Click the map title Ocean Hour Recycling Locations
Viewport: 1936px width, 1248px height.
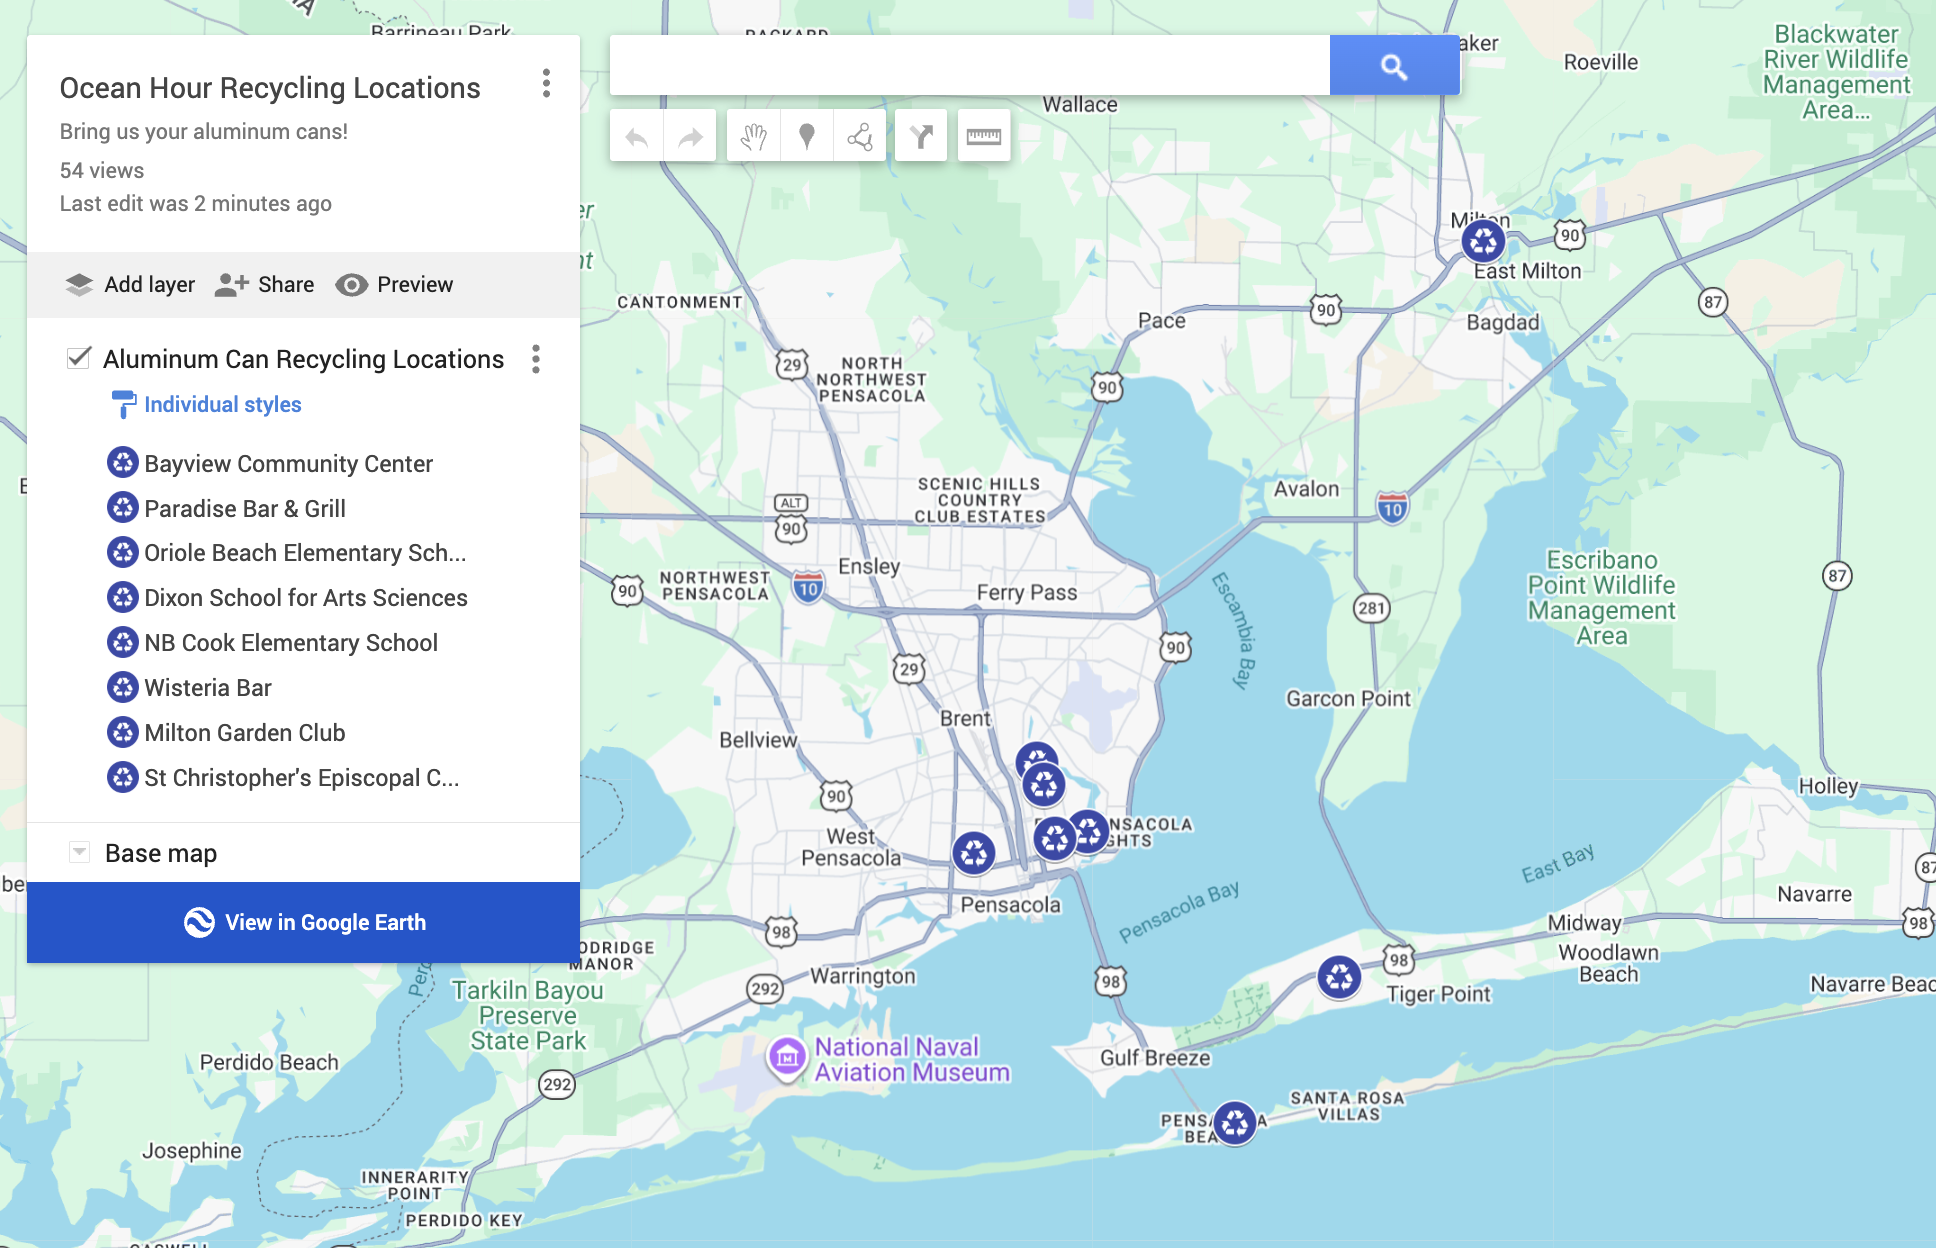click(270, 88)
